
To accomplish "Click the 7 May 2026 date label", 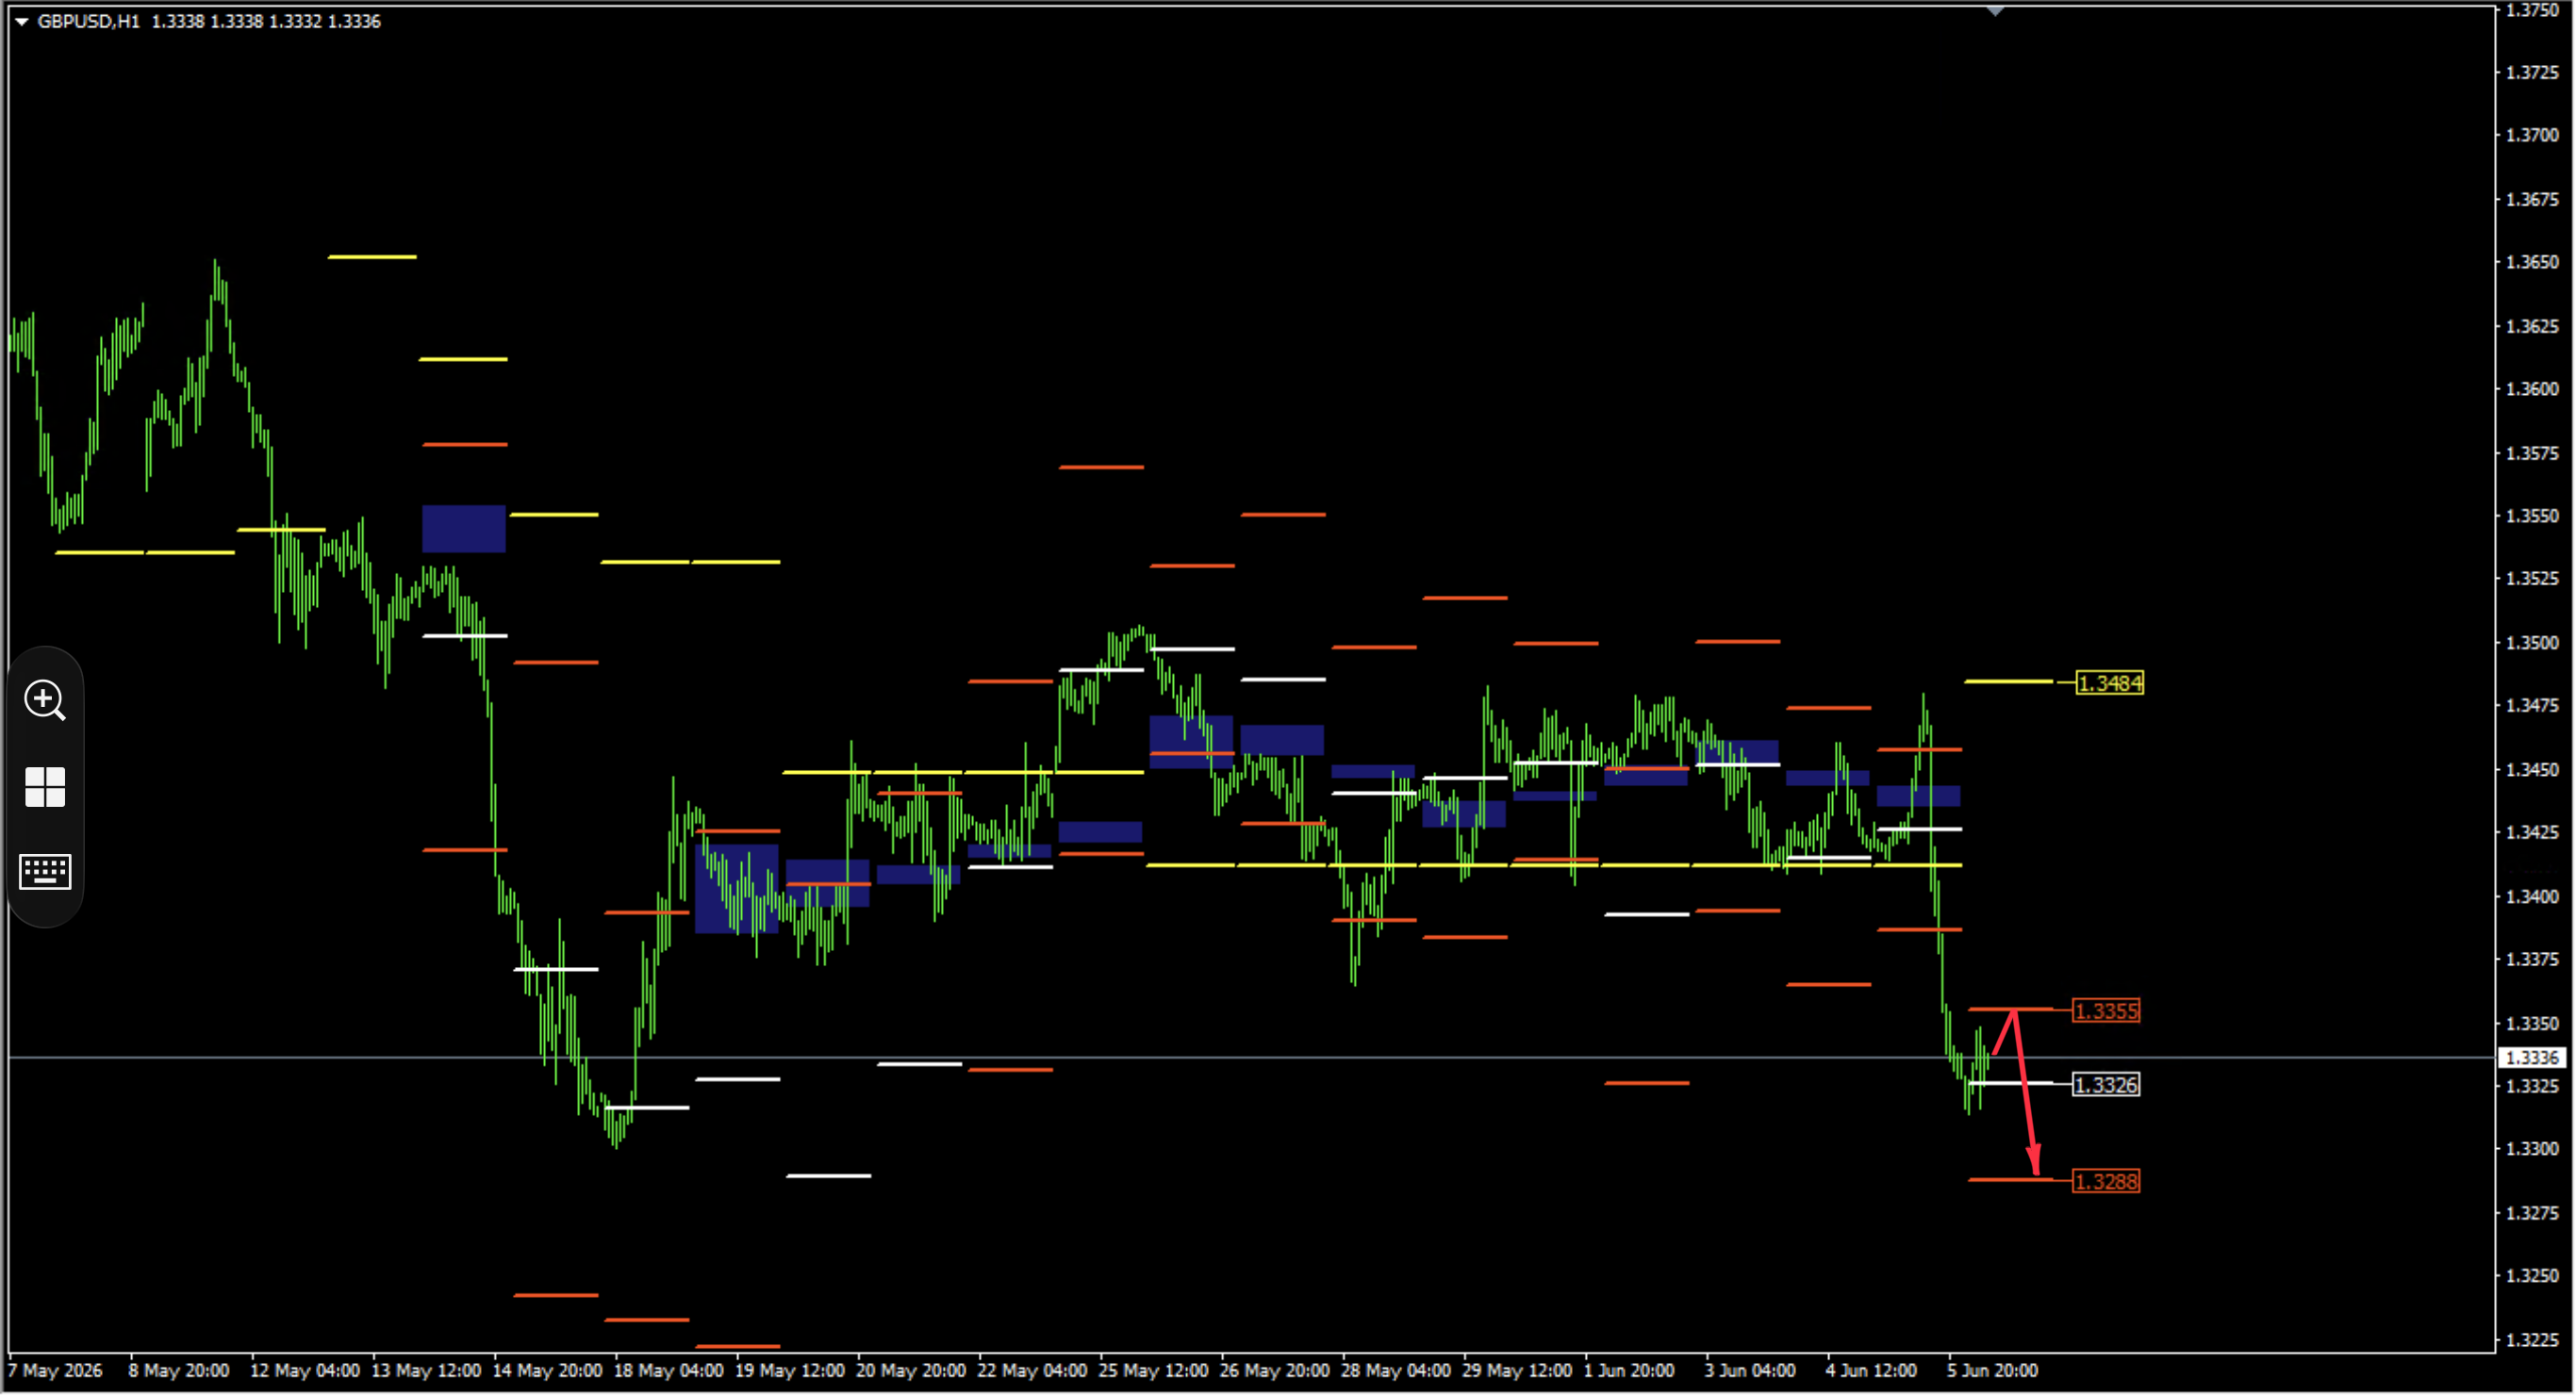I will (56, 1371).
